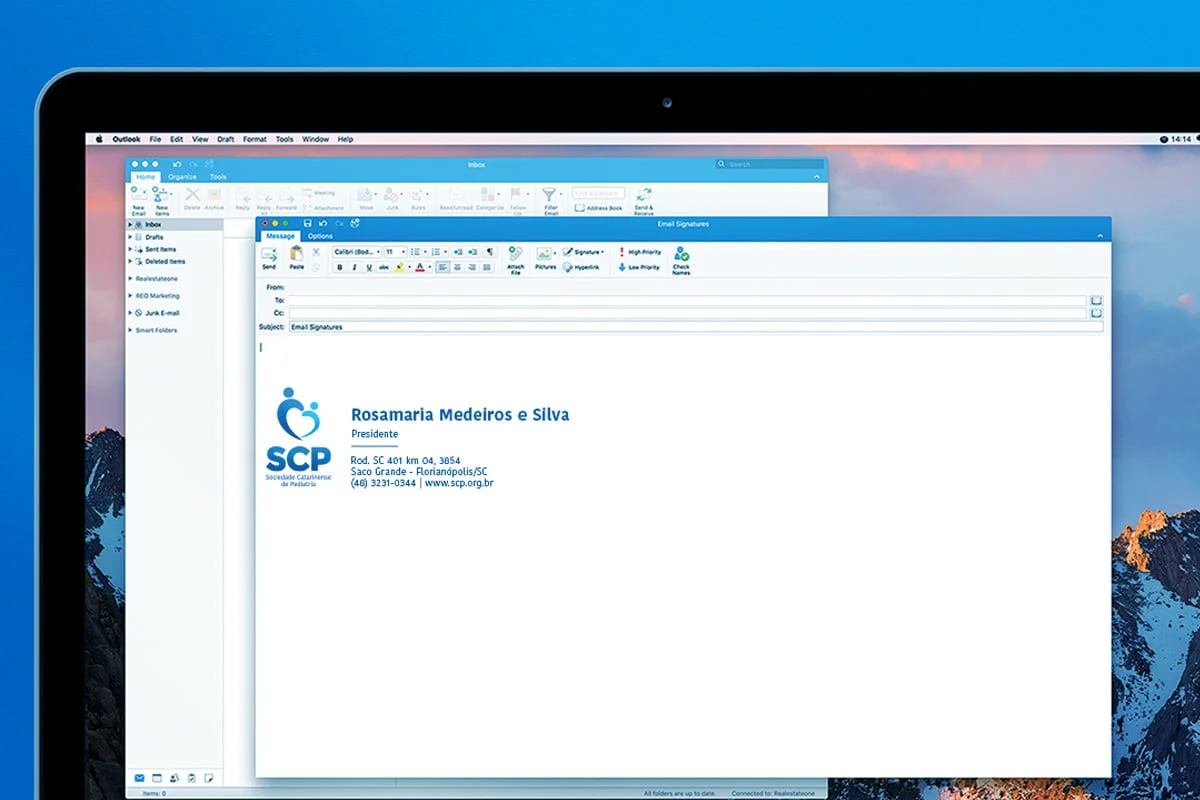Viewport: 1200px width, 800px height.
Task: Click into the To recipient field
Action: (687, 300)
